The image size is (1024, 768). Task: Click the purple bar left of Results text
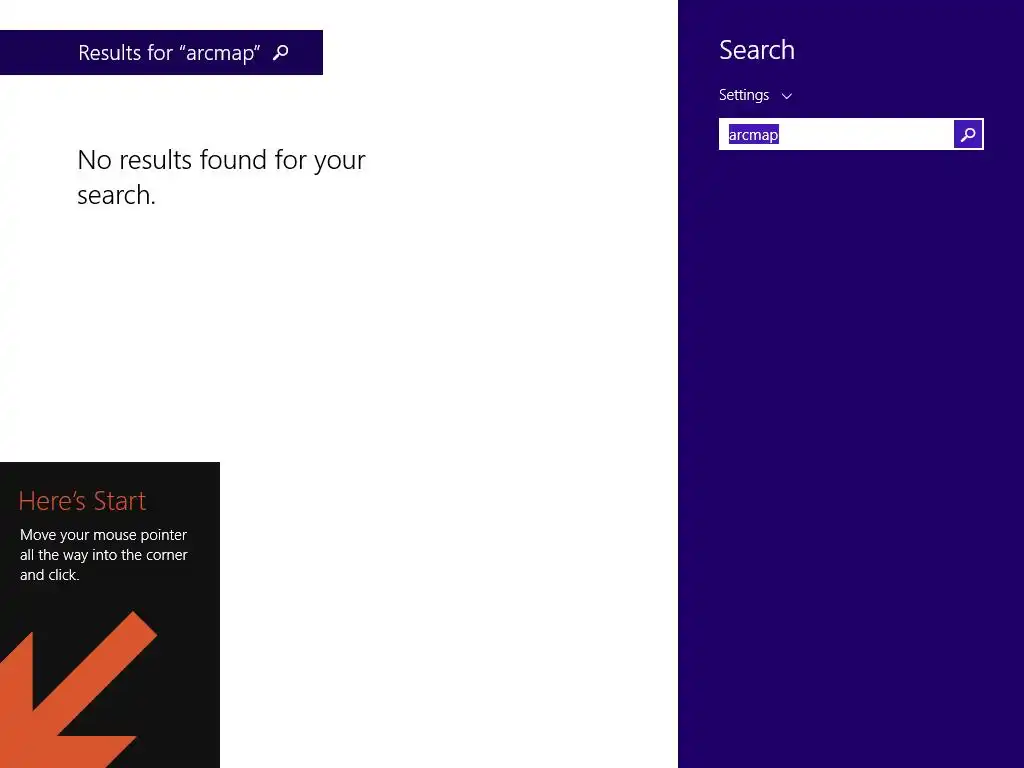pyautogui.click(x=38, y=52)
